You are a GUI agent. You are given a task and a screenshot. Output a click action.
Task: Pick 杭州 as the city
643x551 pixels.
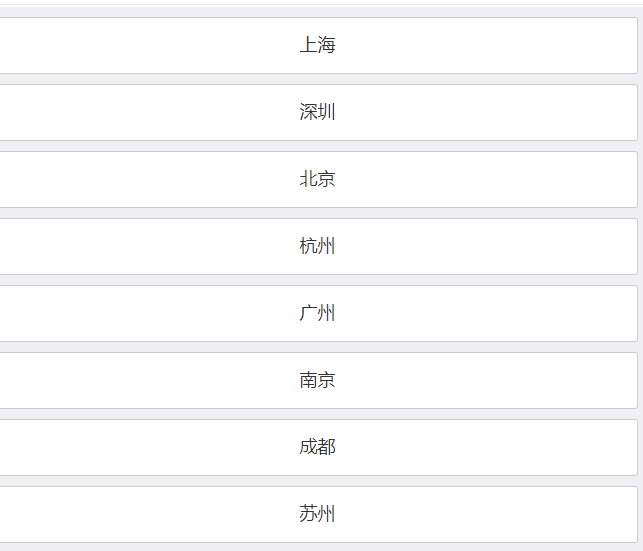click(318, 246)
